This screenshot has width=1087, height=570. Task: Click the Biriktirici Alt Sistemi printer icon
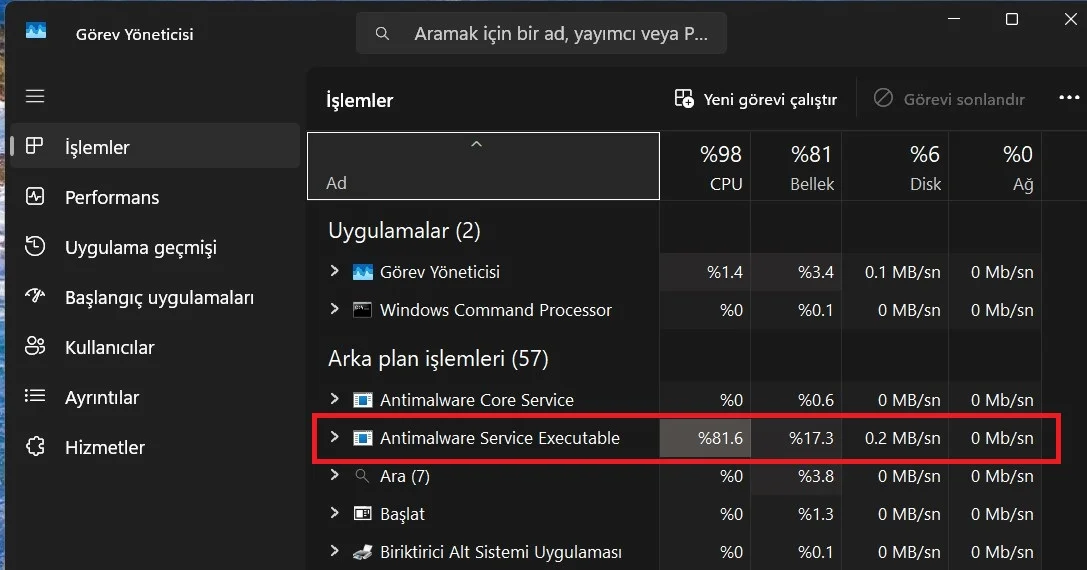click(363, 552)
